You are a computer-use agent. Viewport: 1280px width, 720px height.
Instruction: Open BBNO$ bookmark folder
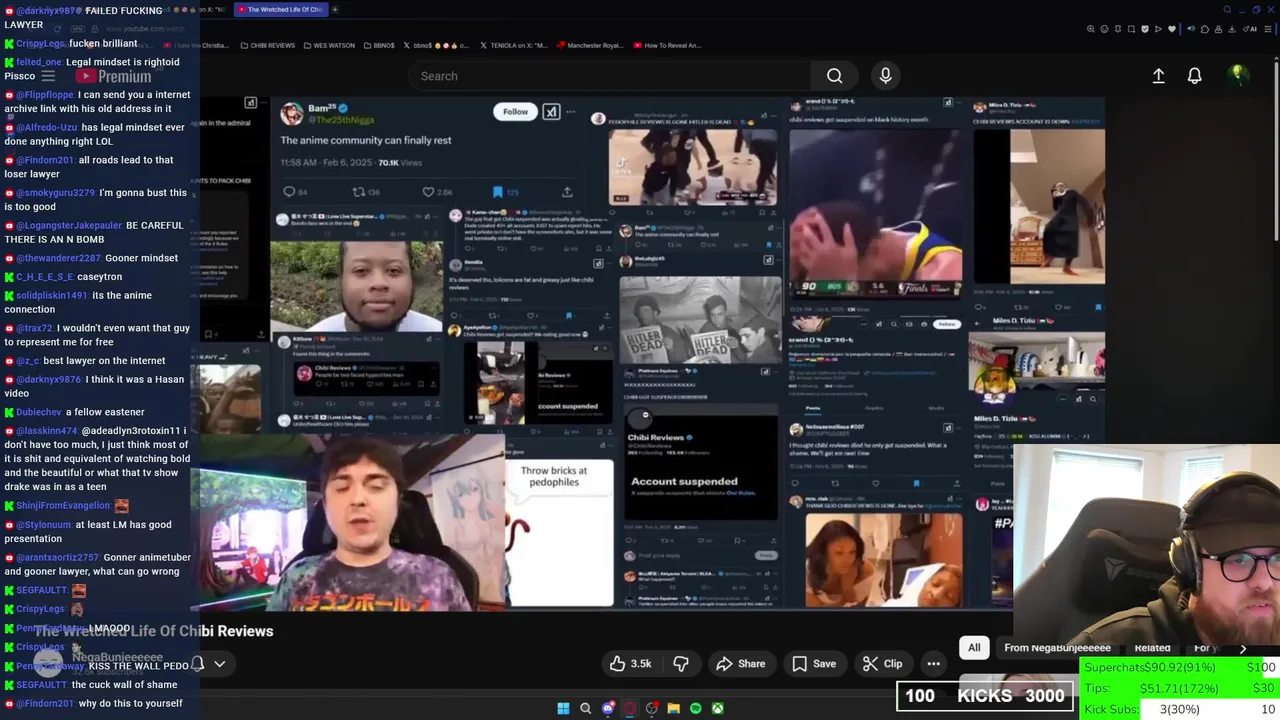pos(378,45)
